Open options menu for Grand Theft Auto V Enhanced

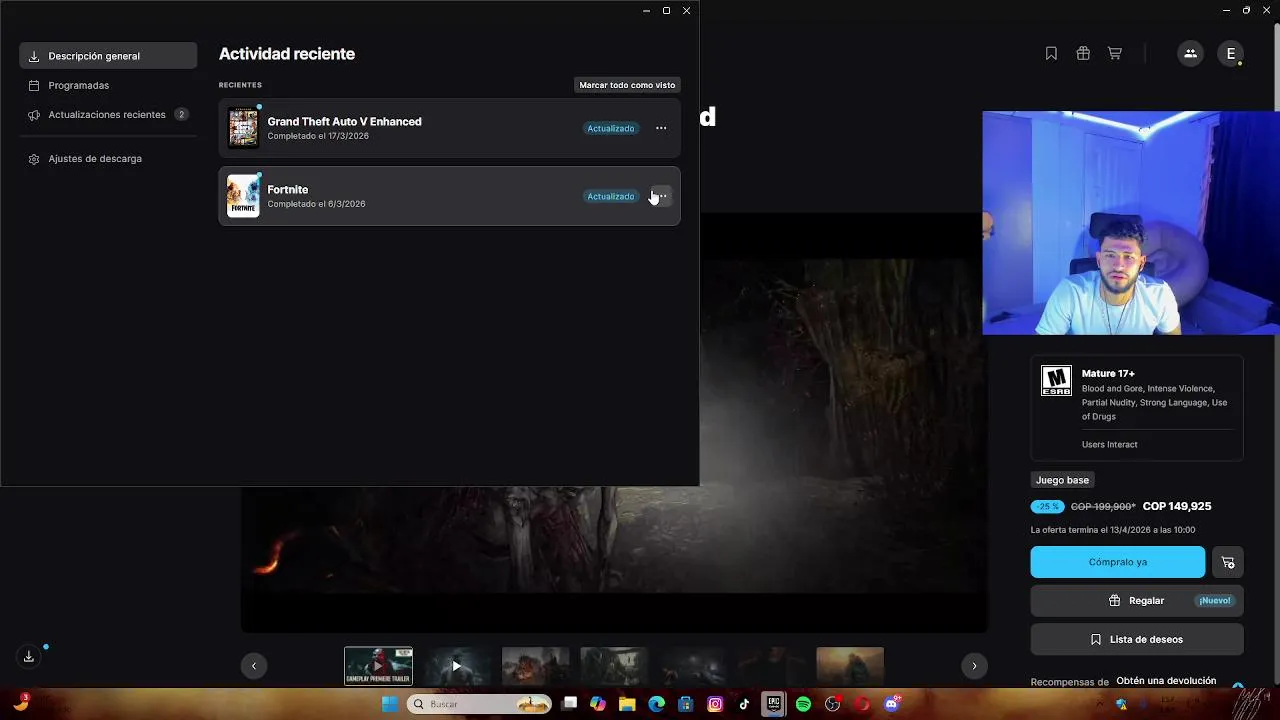coord(661,128)
